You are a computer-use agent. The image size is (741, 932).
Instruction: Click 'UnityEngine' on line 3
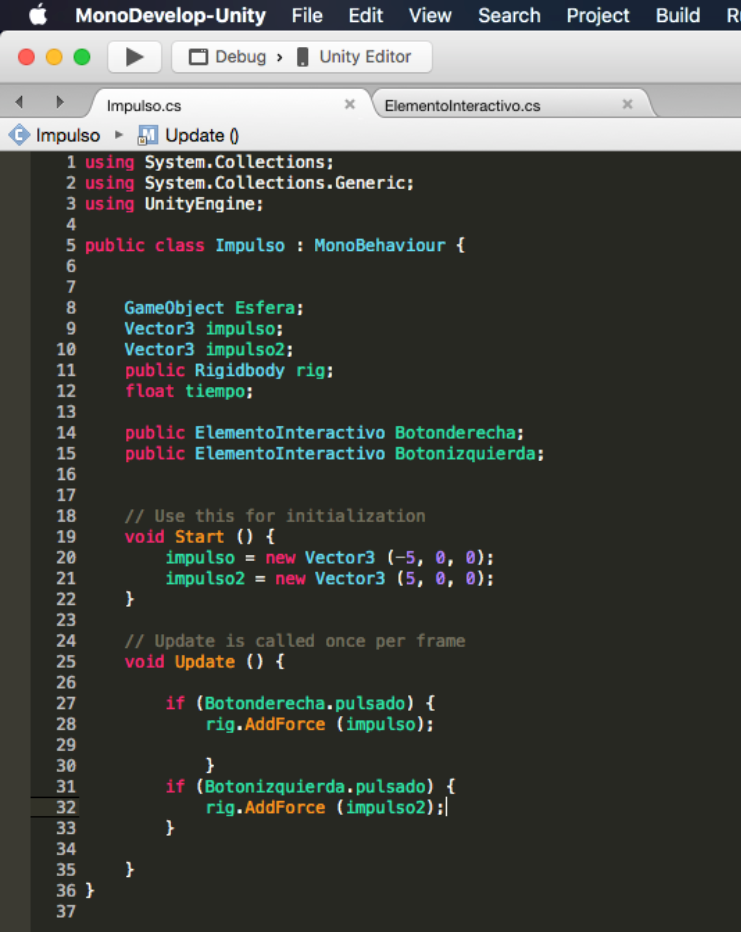(x=200, y=204)
